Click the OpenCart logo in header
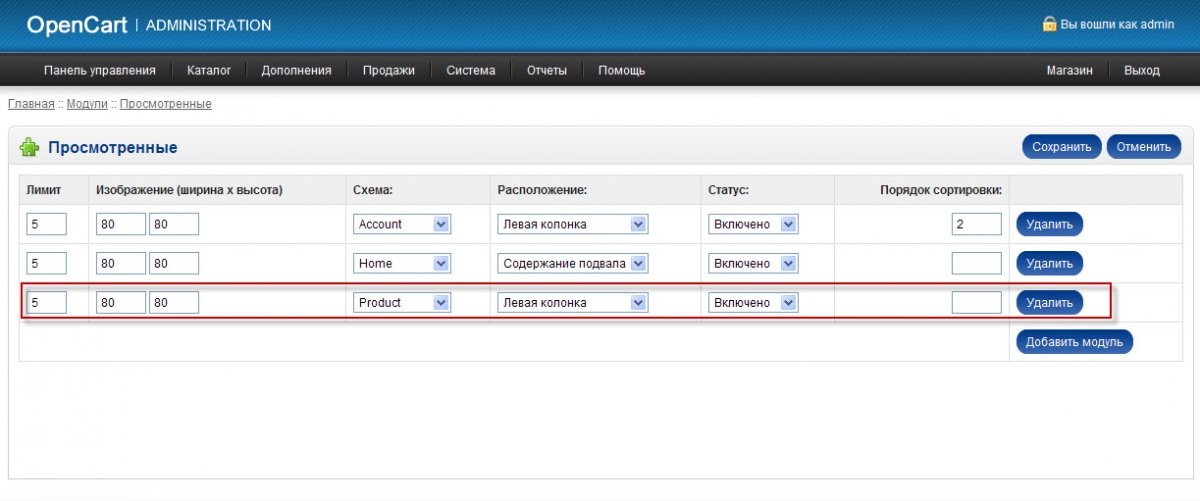The image size is (1200, 501). (x=76, y=25)
